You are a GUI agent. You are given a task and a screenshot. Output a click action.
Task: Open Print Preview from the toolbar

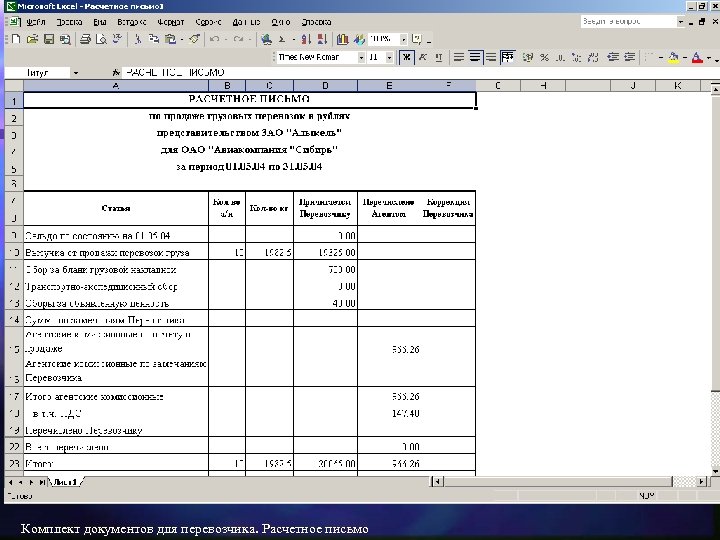point(101,39)
